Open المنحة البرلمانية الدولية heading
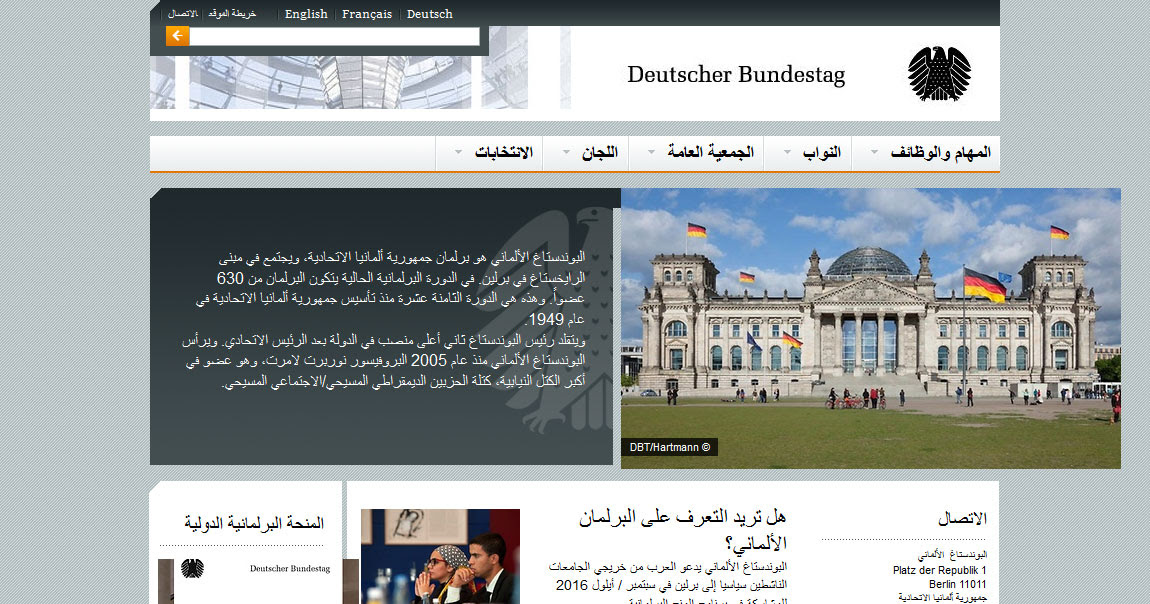 click(x=254, y=523)
